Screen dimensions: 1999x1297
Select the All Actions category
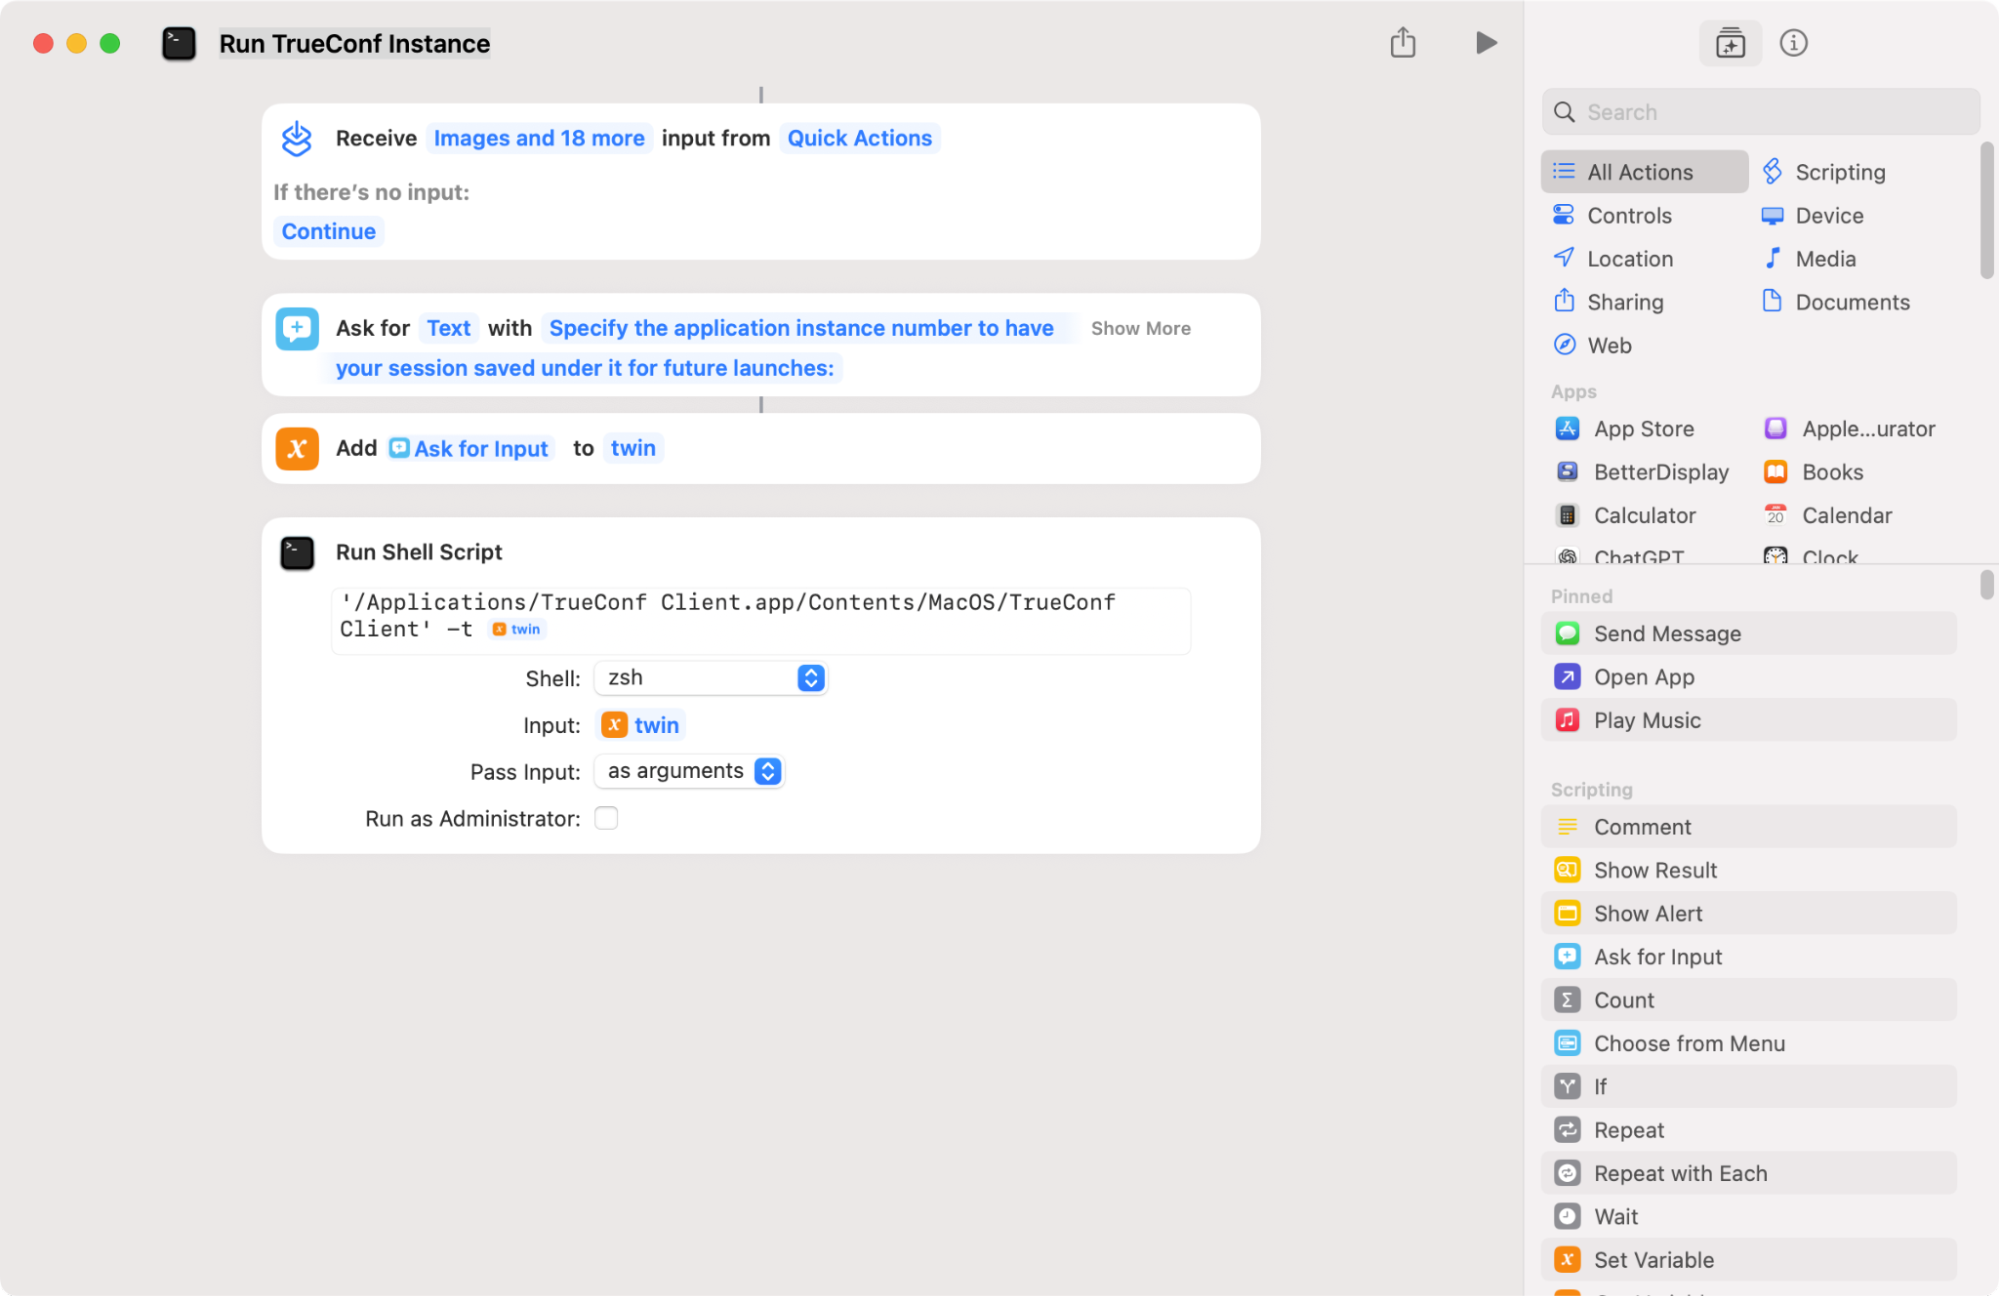coord(1641,172)
